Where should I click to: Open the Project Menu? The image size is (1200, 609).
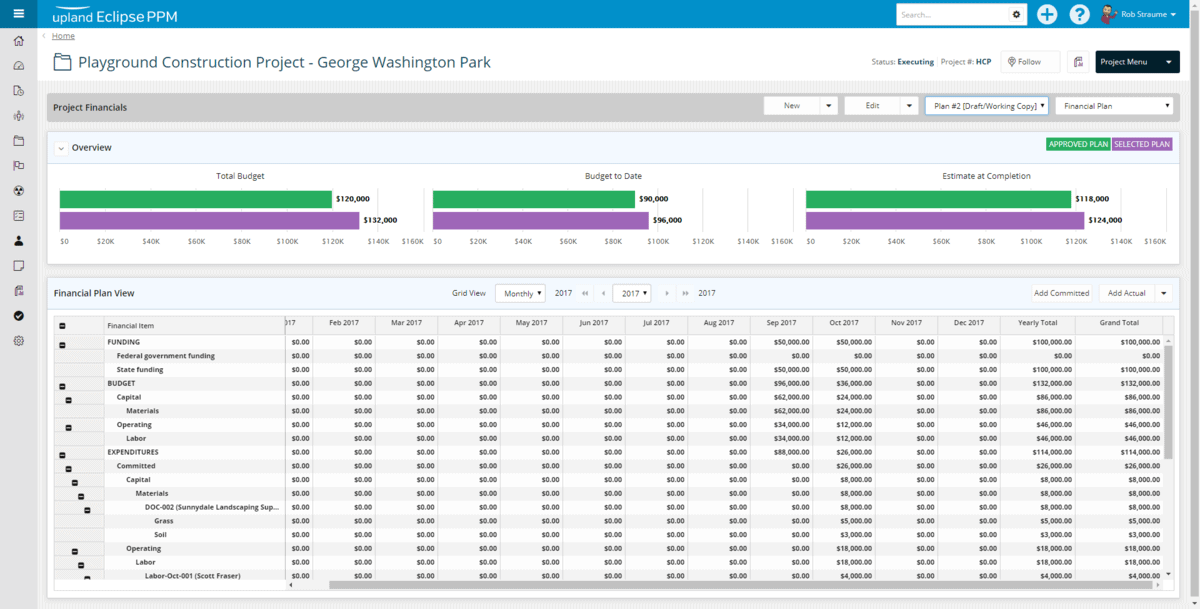click(1136, 62)
